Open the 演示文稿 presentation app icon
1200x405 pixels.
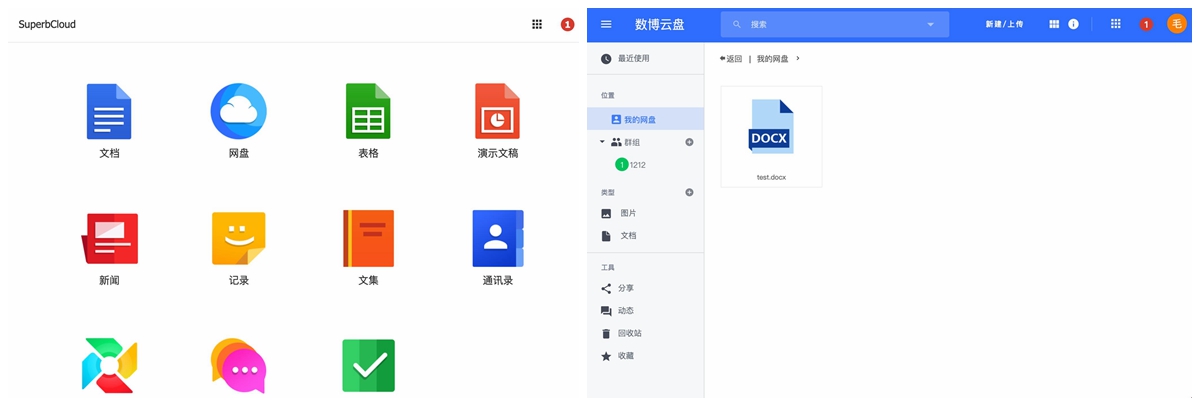click(497, 111)
